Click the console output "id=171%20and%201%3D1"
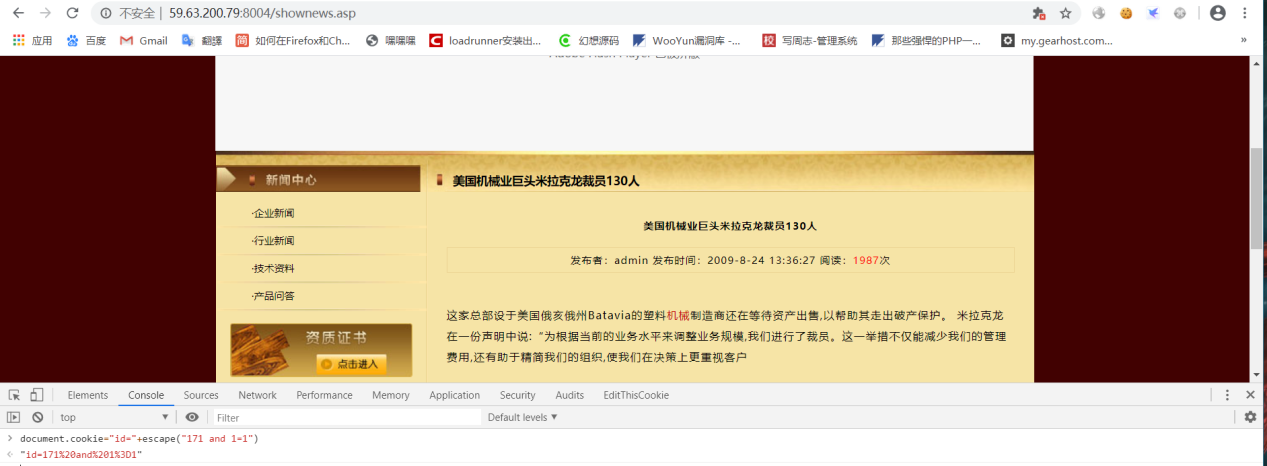The image size is (1267, 466). click(81, 455)
